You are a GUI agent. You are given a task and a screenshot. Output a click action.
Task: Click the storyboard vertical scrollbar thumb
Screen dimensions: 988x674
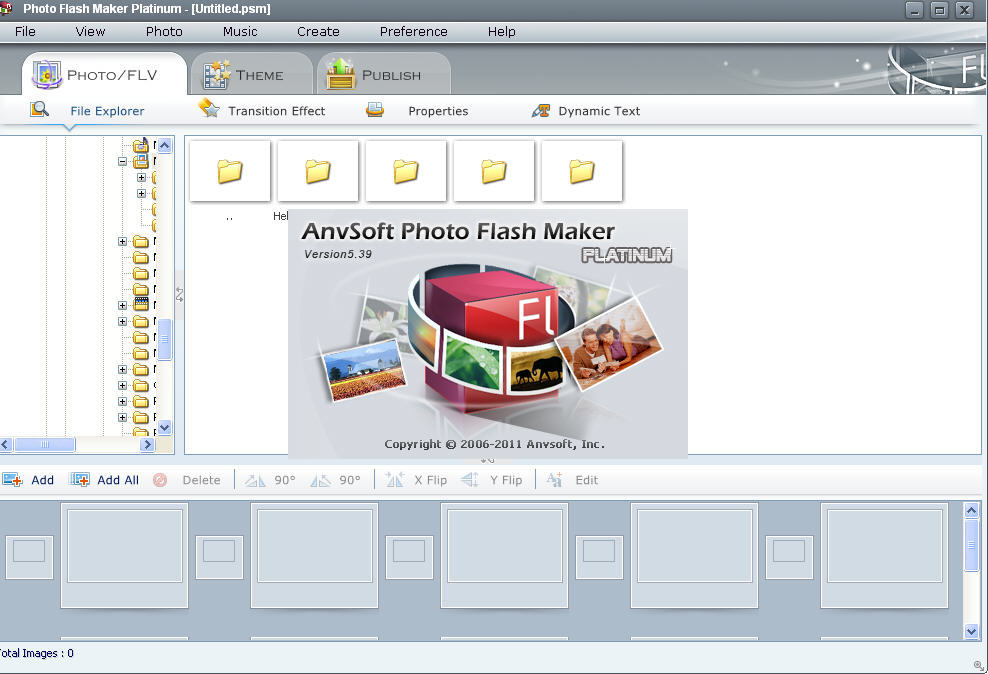point(971,545)
